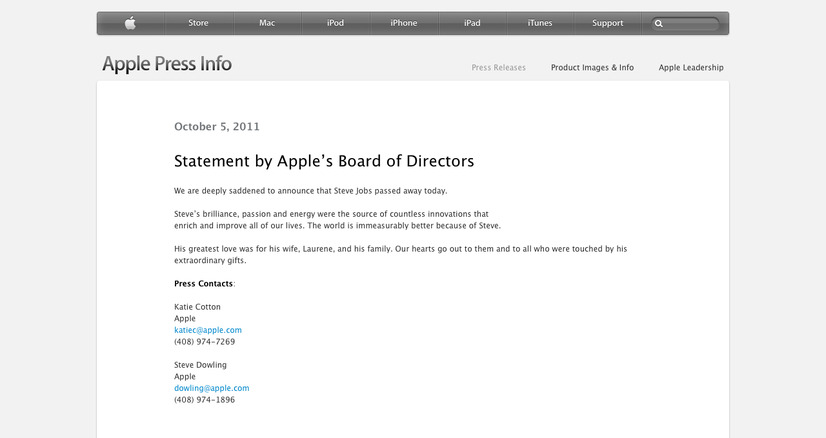Select iPad in the navigation bar
This screenshot has height=438, width=826.
472,23
